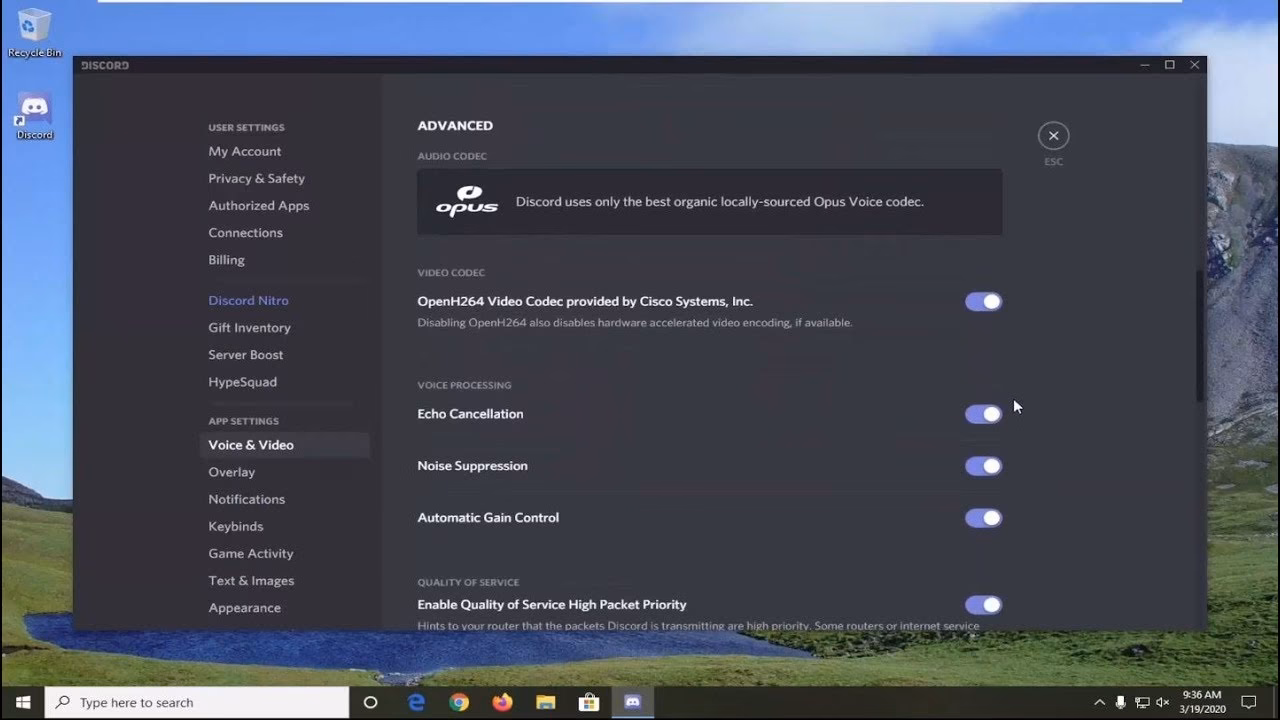Toggle Automatic Gain Control

[983, 518]
